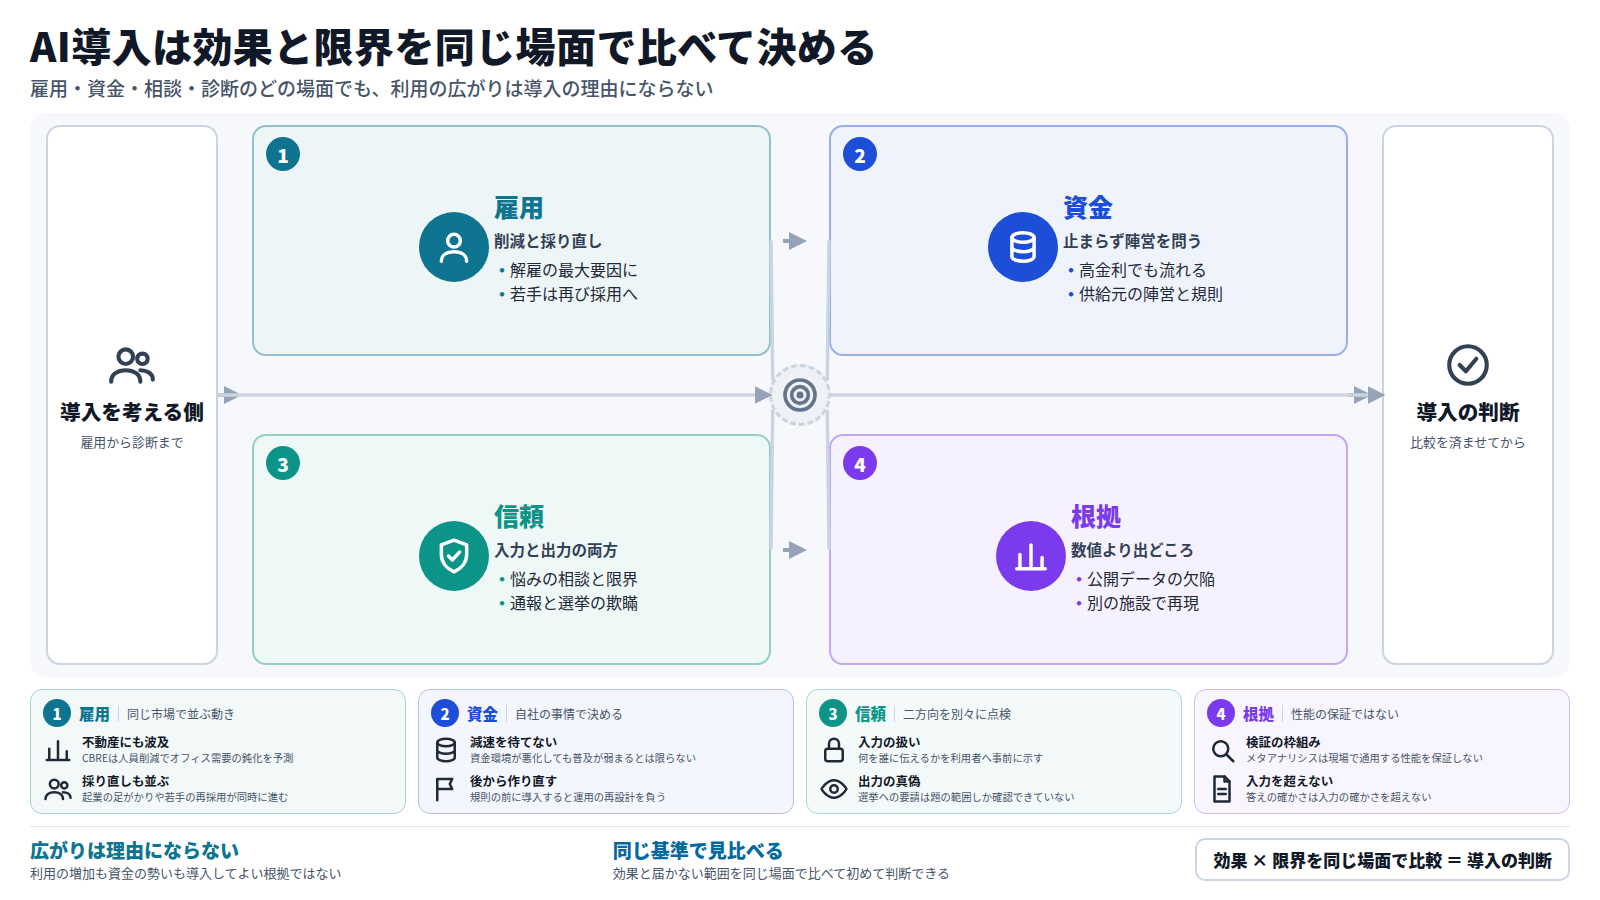The height and width of the screenshot is (900, 1600).
Task: Click the footer heading 同じ基準で見比べる
Action: pyautogui.click(x=698, y=851)
